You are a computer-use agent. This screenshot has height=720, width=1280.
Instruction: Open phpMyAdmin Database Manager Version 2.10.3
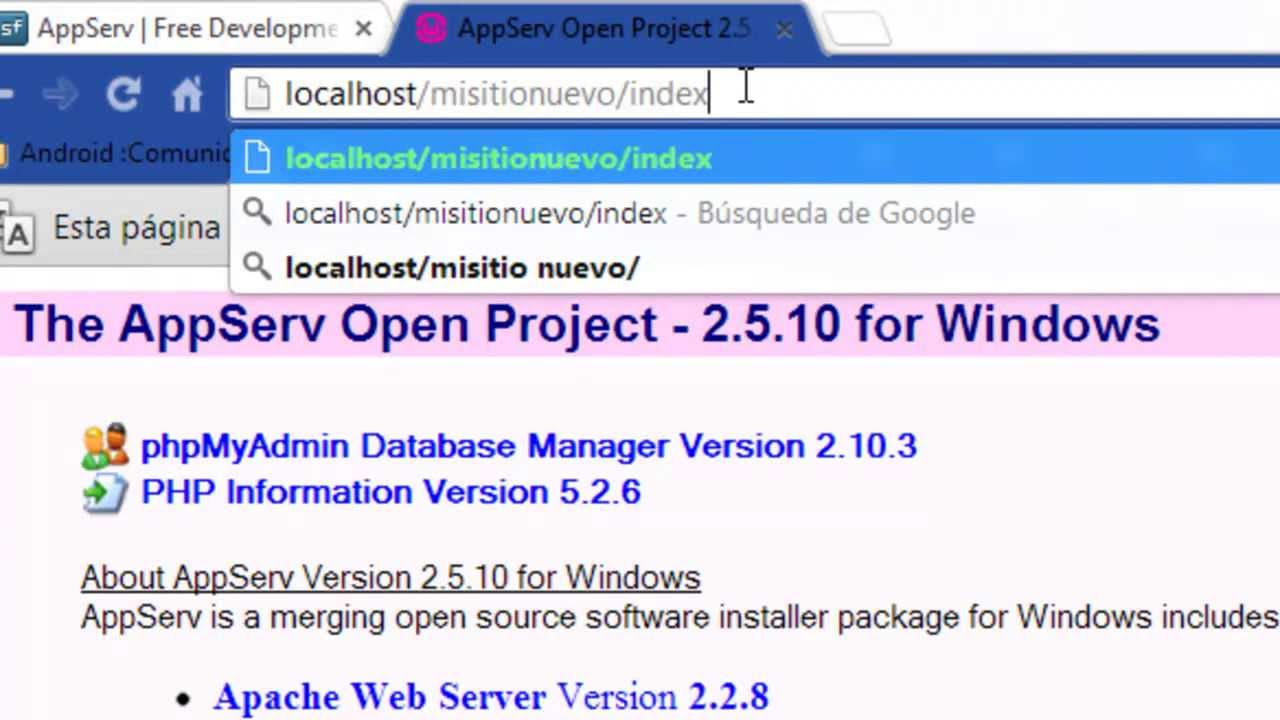coord(528,446)
